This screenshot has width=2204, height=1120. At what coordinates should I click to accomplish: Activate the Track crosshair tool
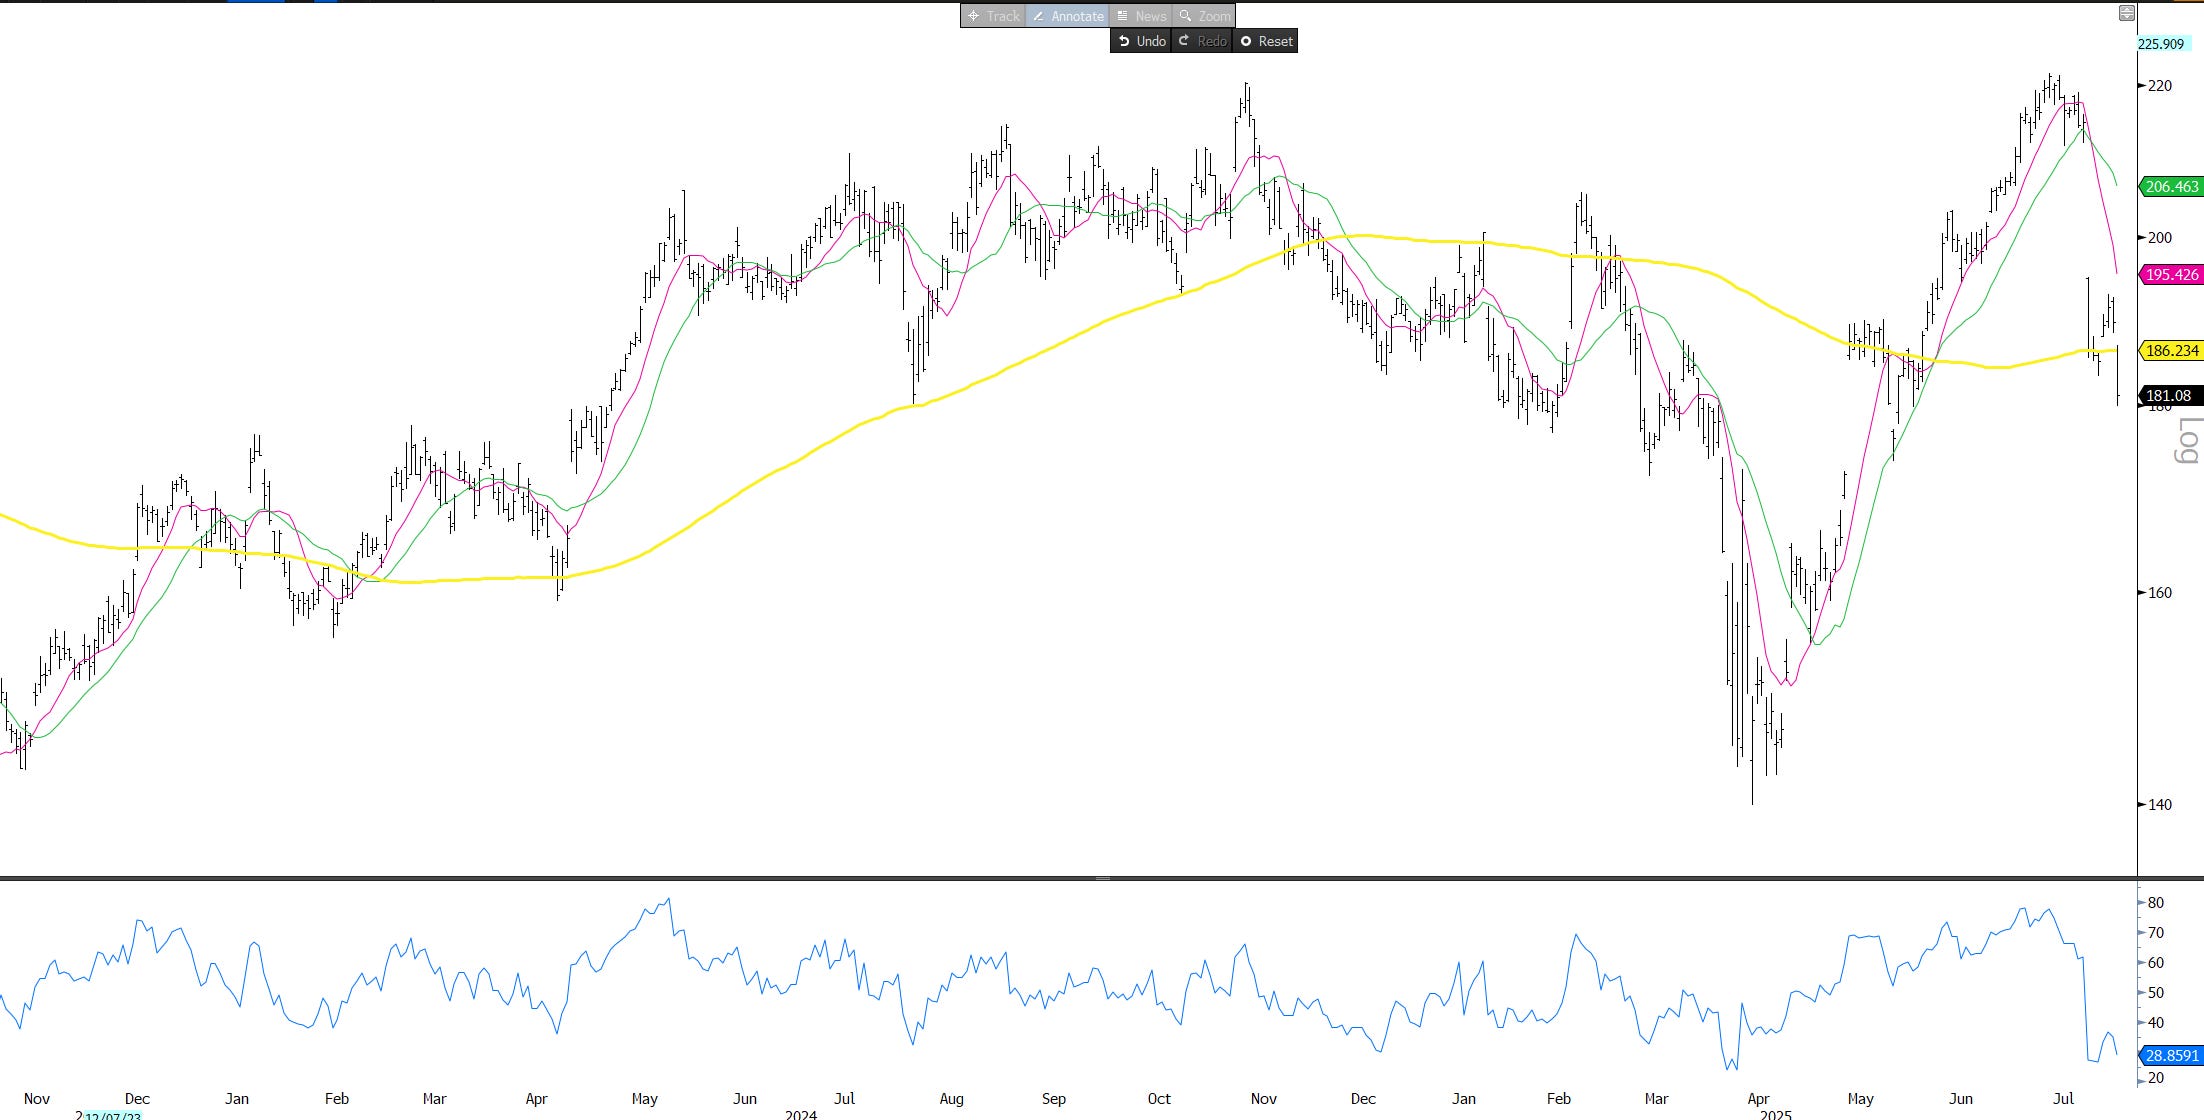click(993, 16)
